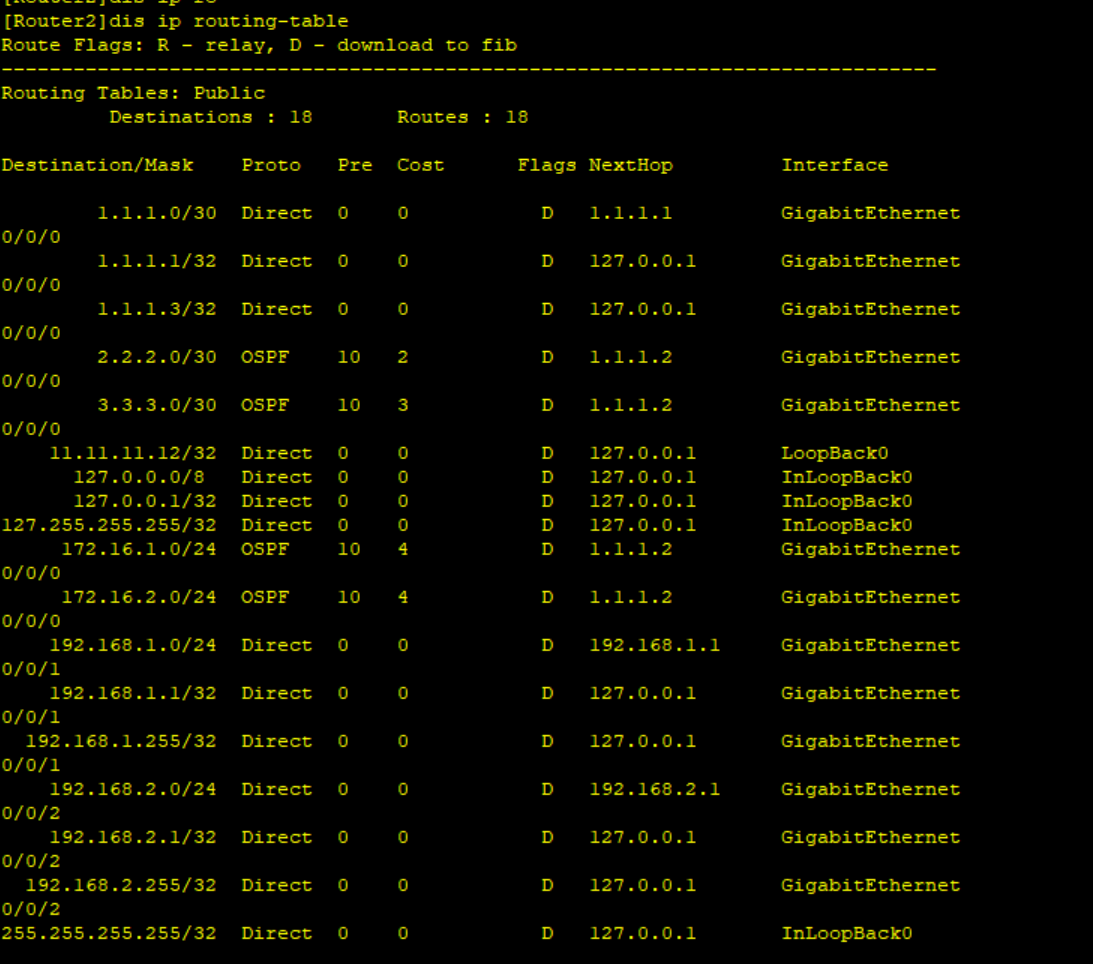The height and width of the screenshot is (964, 1093).
Task: Click the 11.11.11.12/32 loopback destination
Action: pyautogui.click(x=133, y=453)
